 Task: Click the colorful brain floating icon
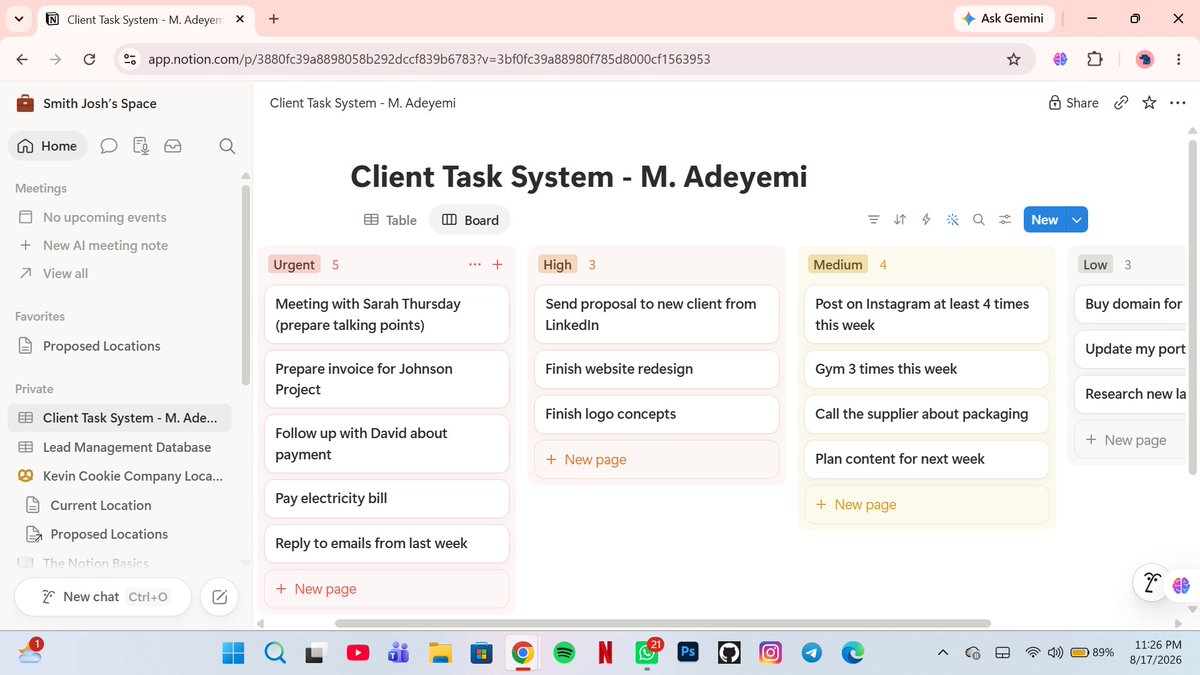click(1181, 585)
